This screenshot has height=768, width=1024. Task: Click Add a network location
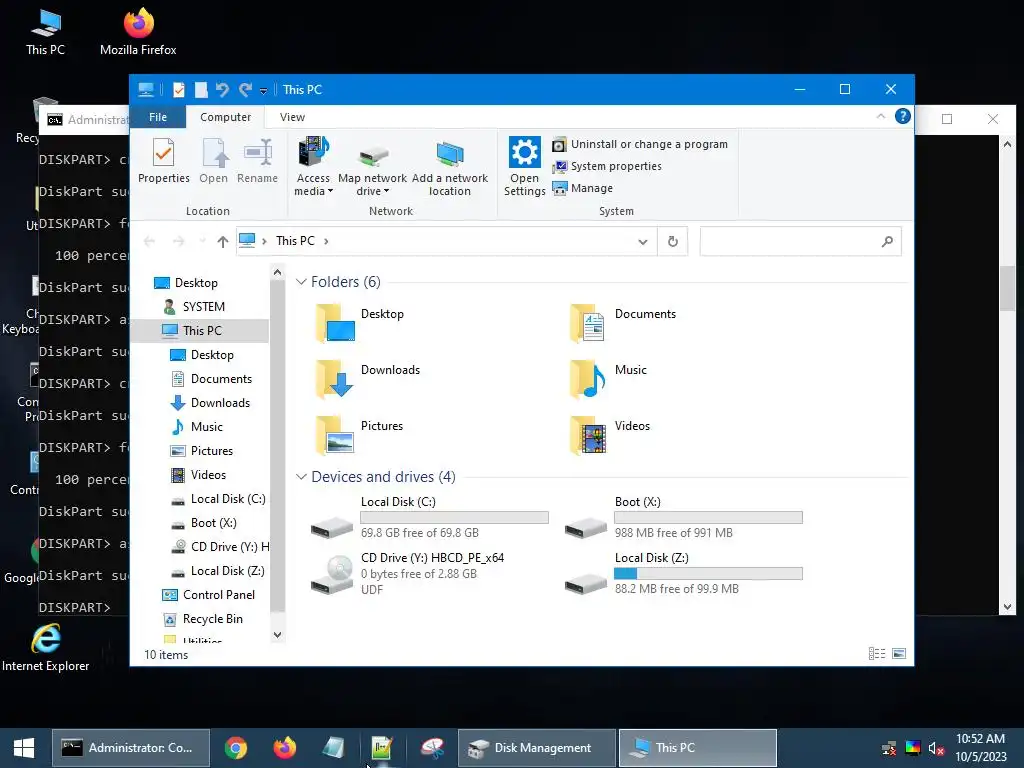(x=449, y=167)
